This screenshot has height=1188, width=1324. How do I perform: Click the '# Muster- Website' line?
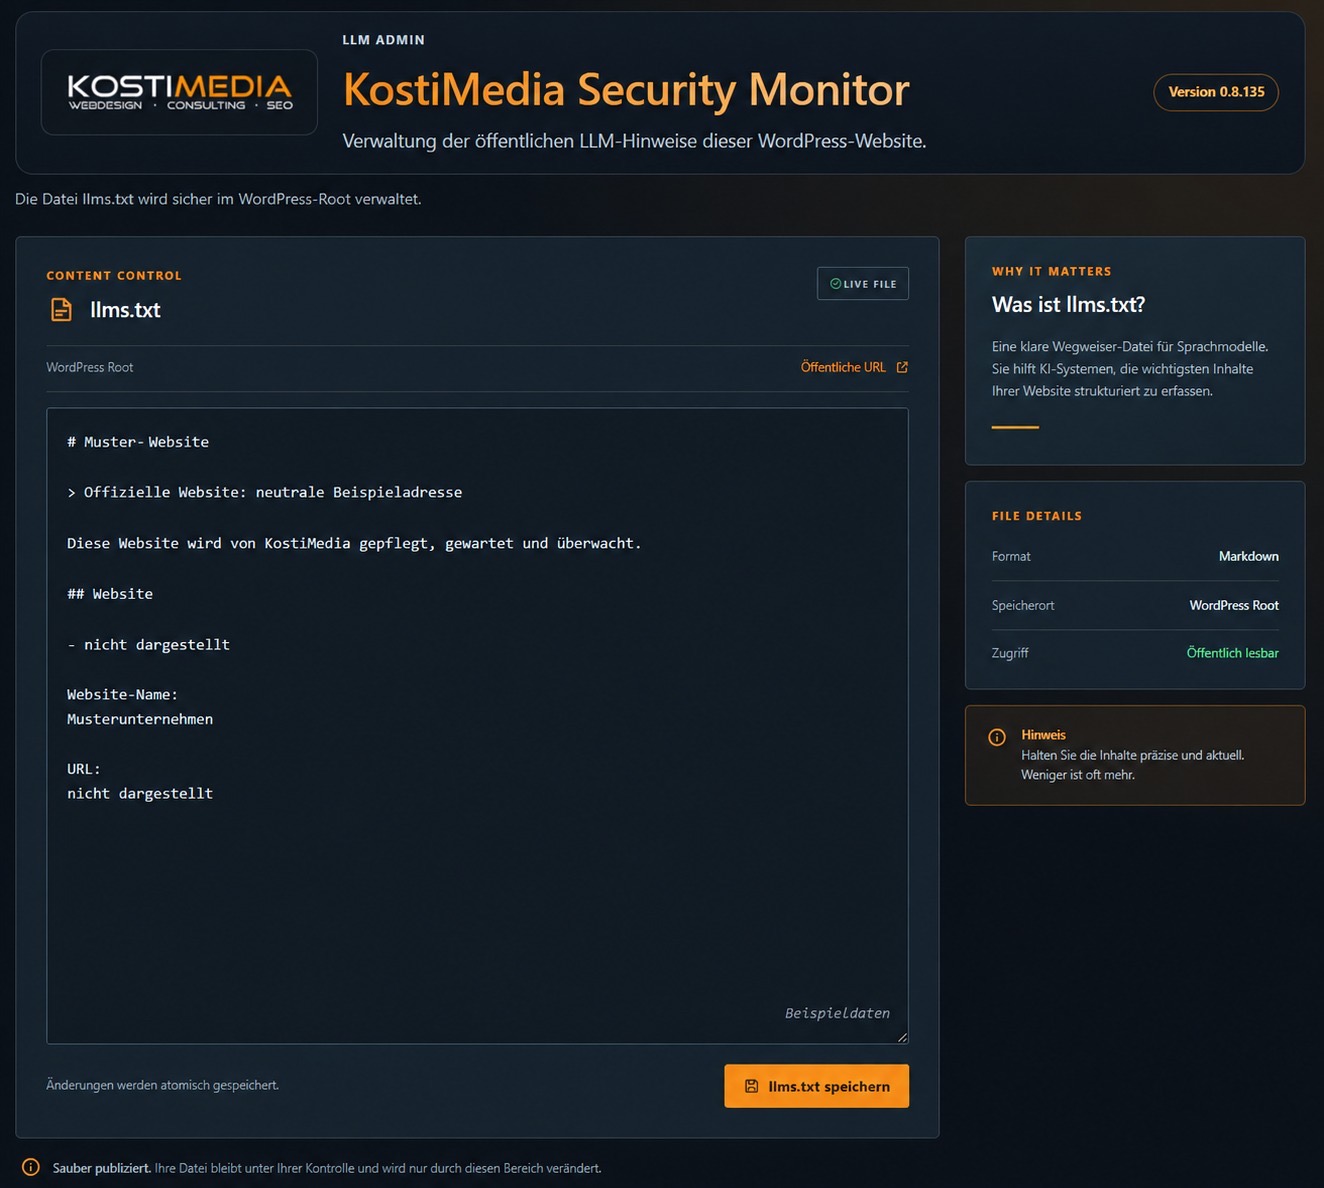(138, 442)
